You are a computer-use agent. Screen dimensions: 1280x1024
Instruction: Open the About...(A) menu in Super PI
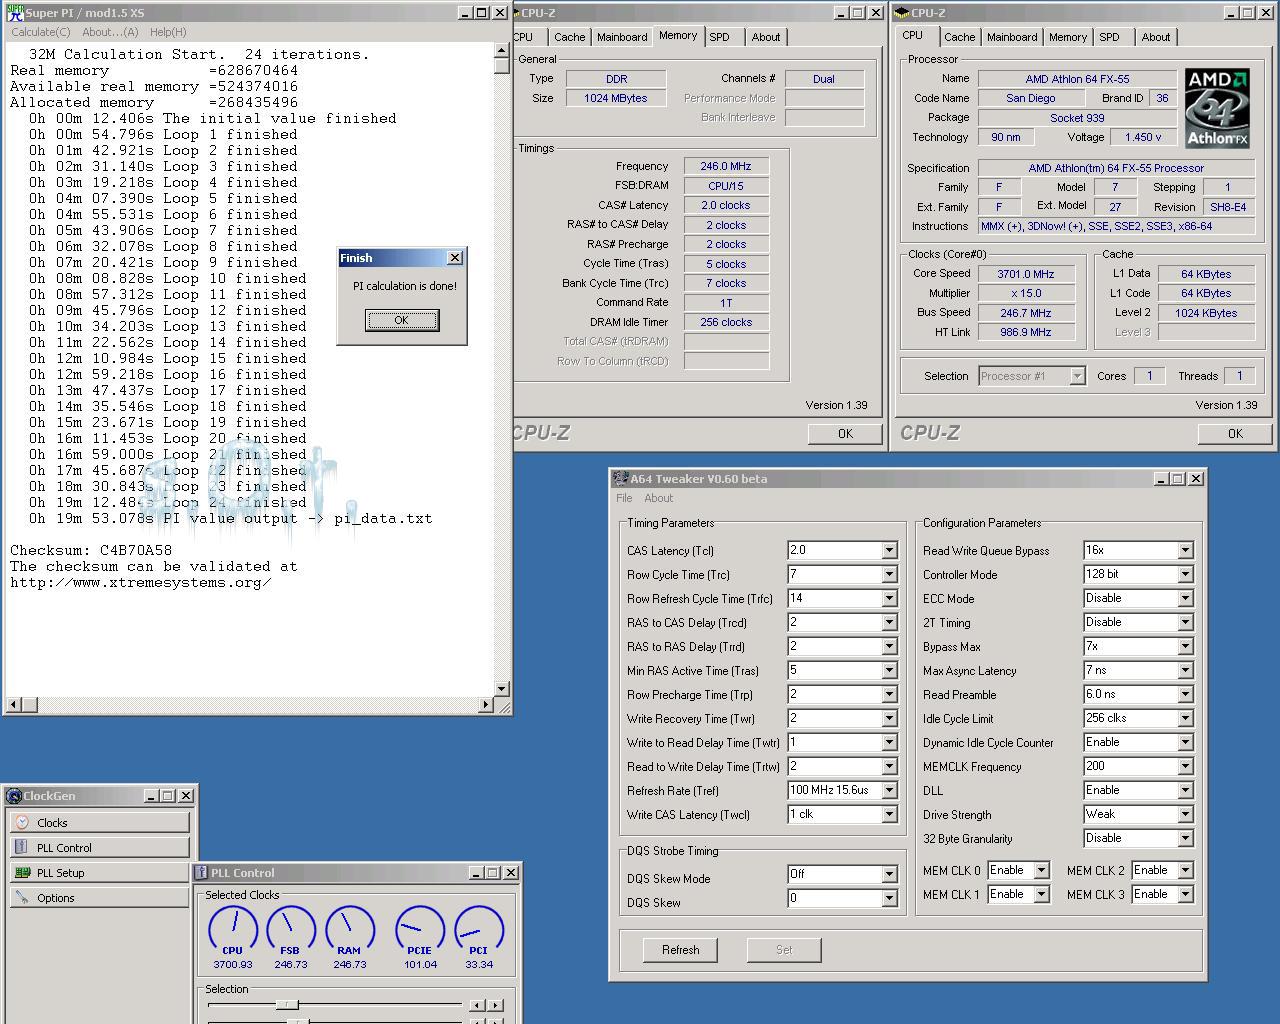point(110,32)
